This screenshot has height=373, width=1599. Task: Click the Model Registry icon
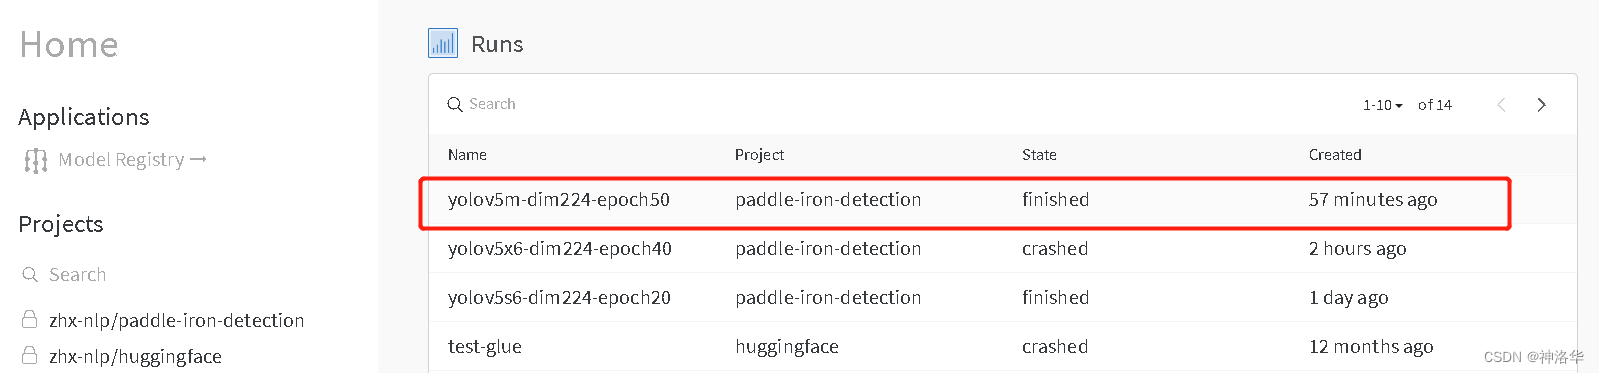36,160
